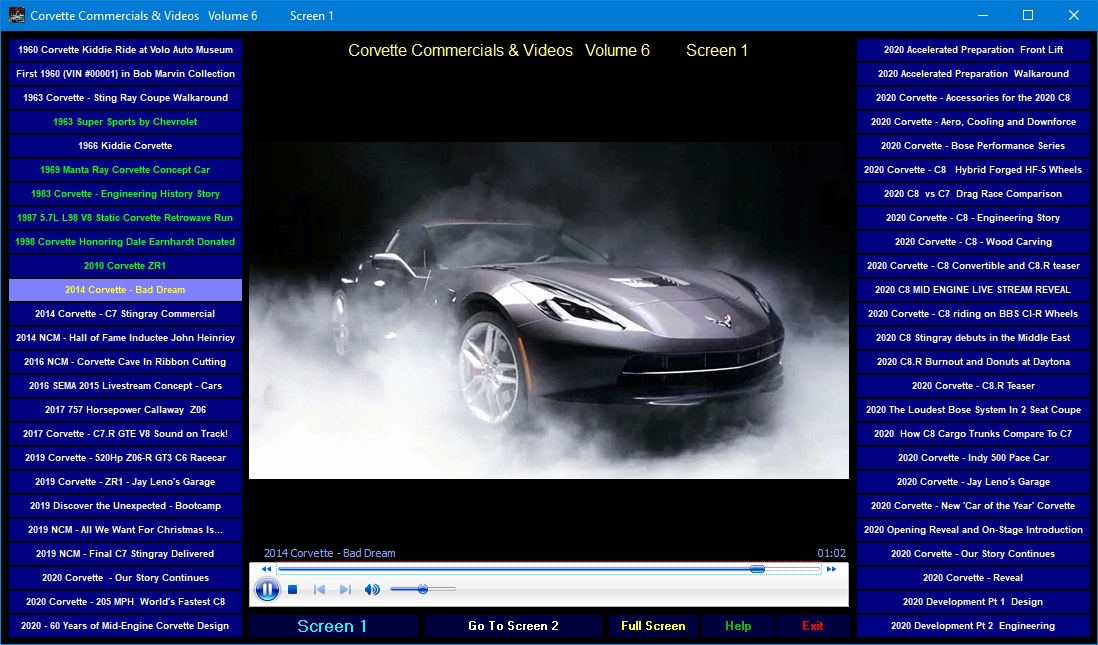Open How C8 Cargo Trunks Compare To C7
The width and height of the screenshot is (1098, 645).
[x=973, y=434]
